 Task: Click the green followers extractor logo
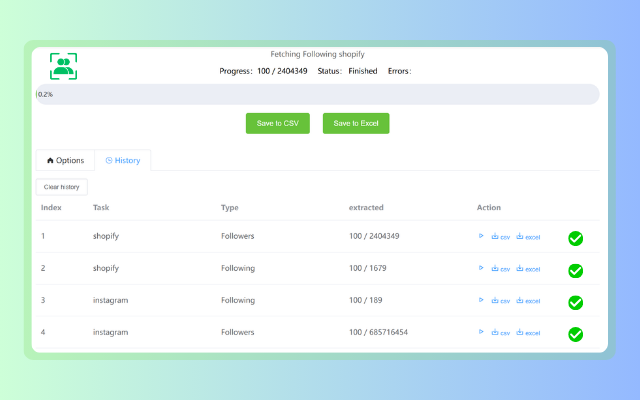[x=63, y=66]
